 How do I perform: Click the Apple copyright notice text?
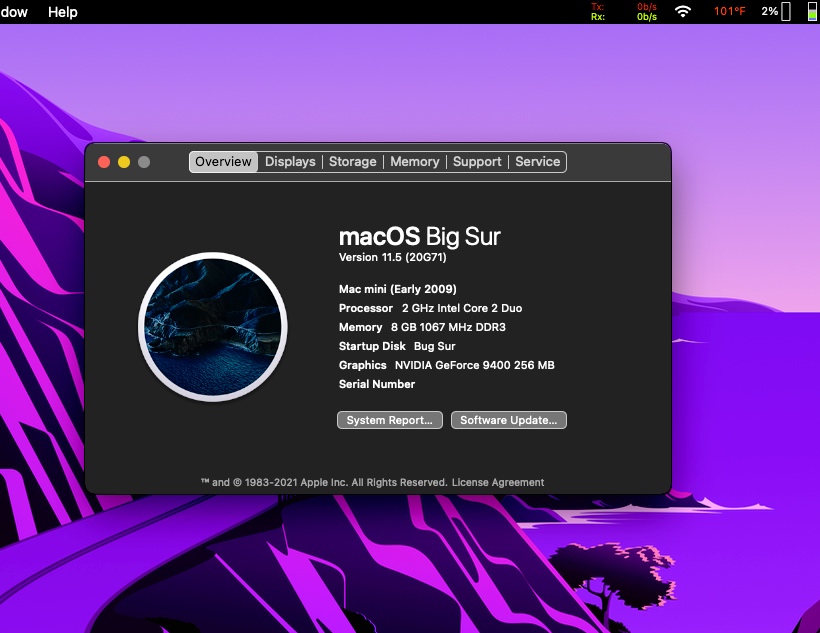[324, 482]
